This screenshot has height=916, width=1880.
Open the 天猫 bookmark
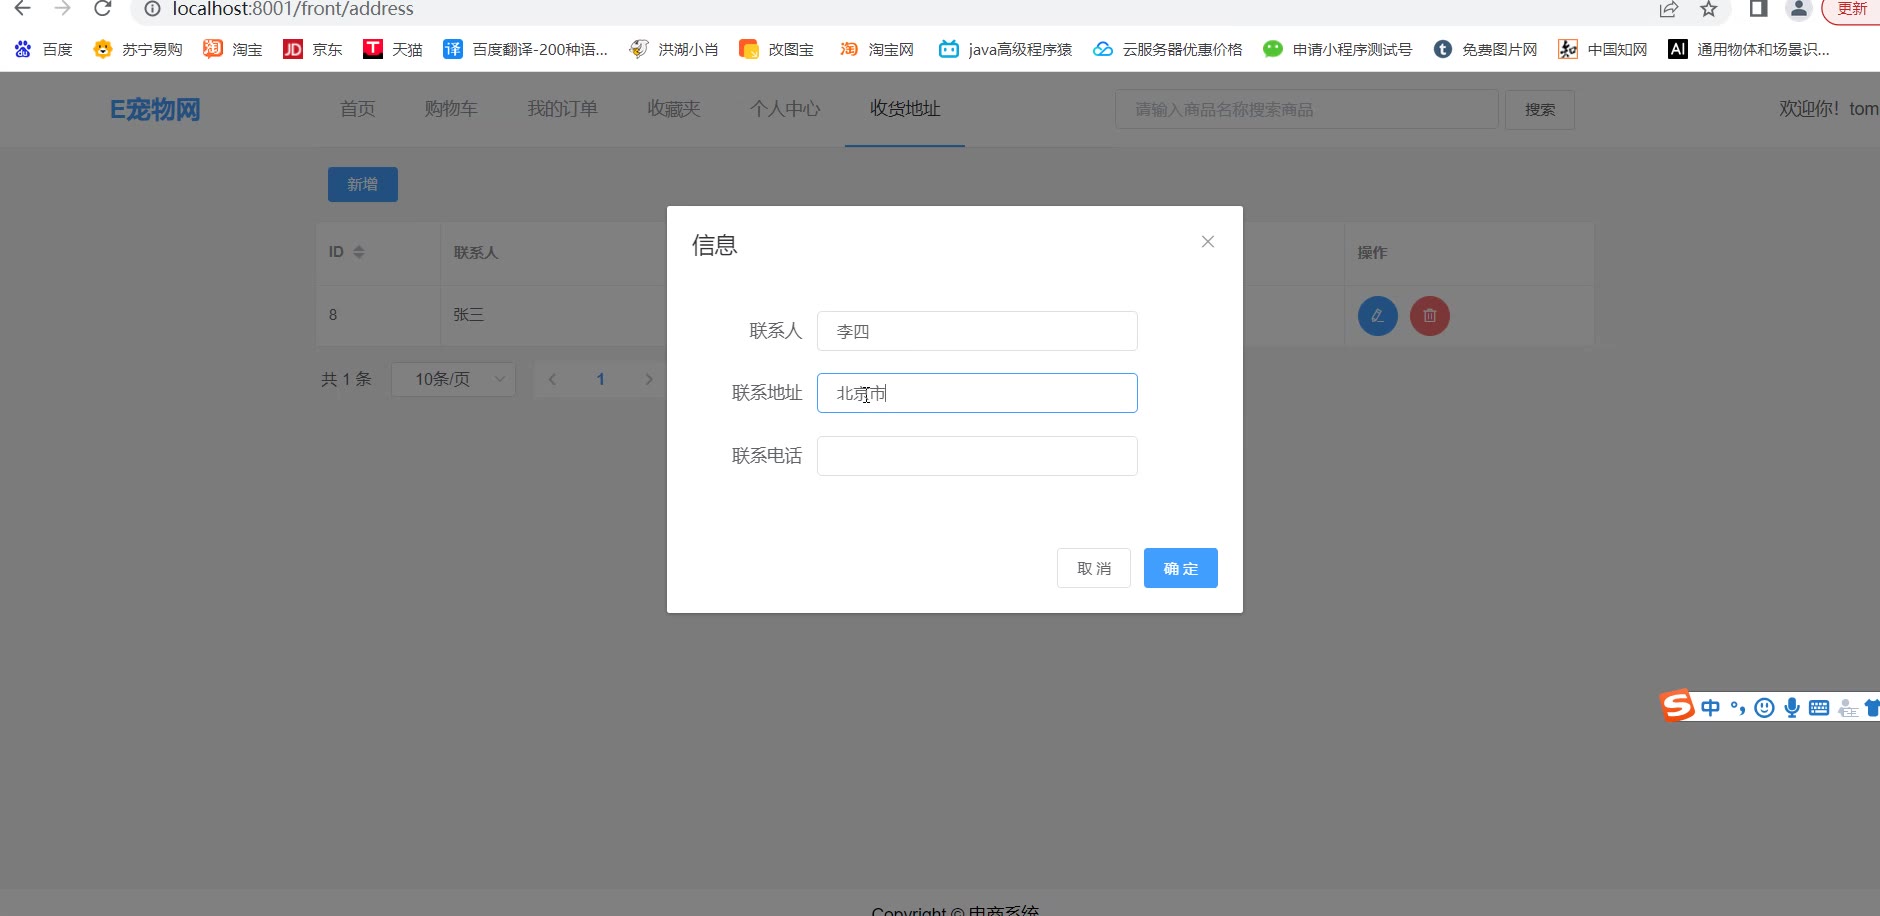click(x=393, y=49)
